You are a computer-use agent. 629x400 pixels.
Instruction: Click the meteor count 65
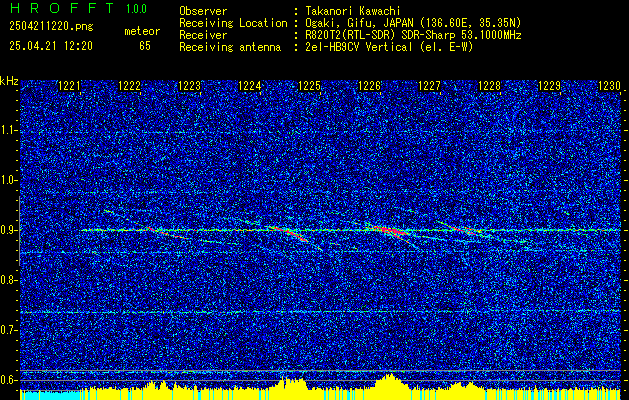145,46
